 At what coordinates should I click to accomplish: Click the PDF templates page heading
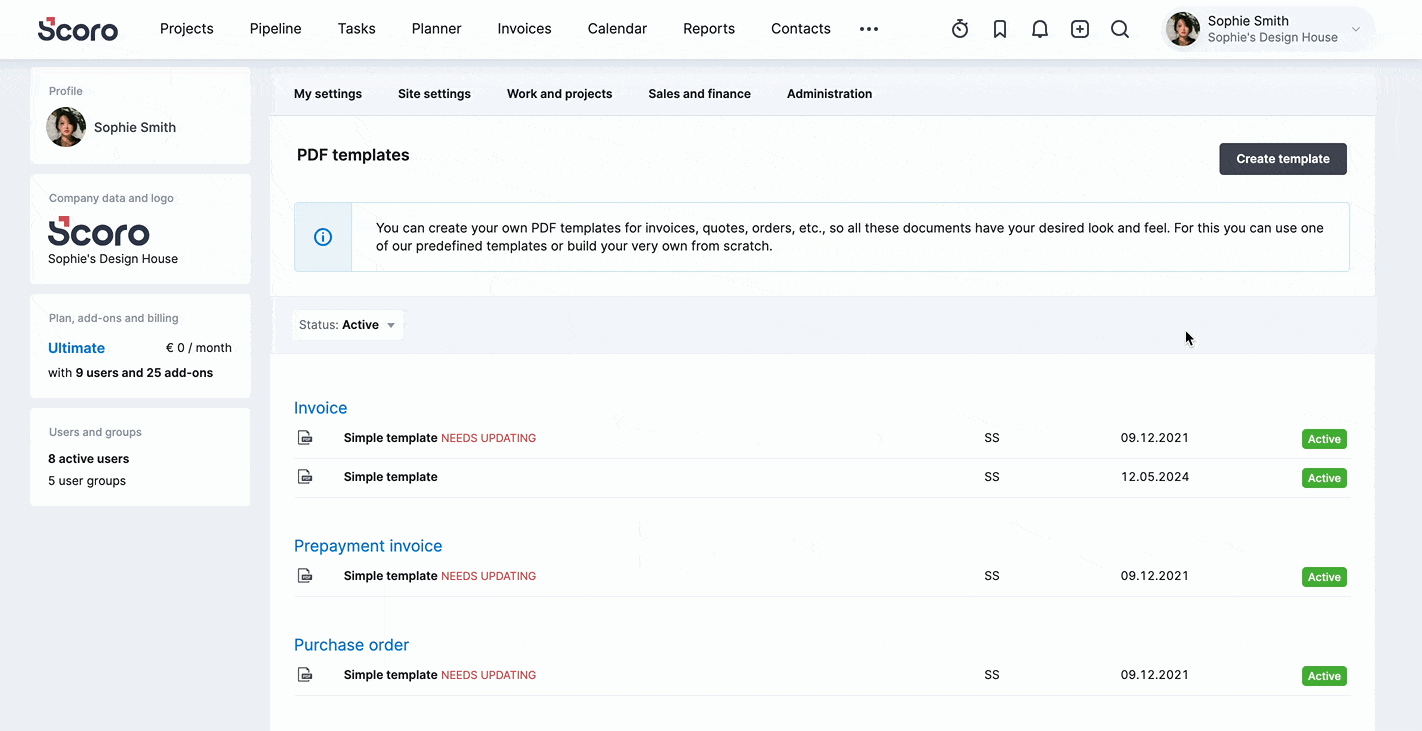[353, 155]
